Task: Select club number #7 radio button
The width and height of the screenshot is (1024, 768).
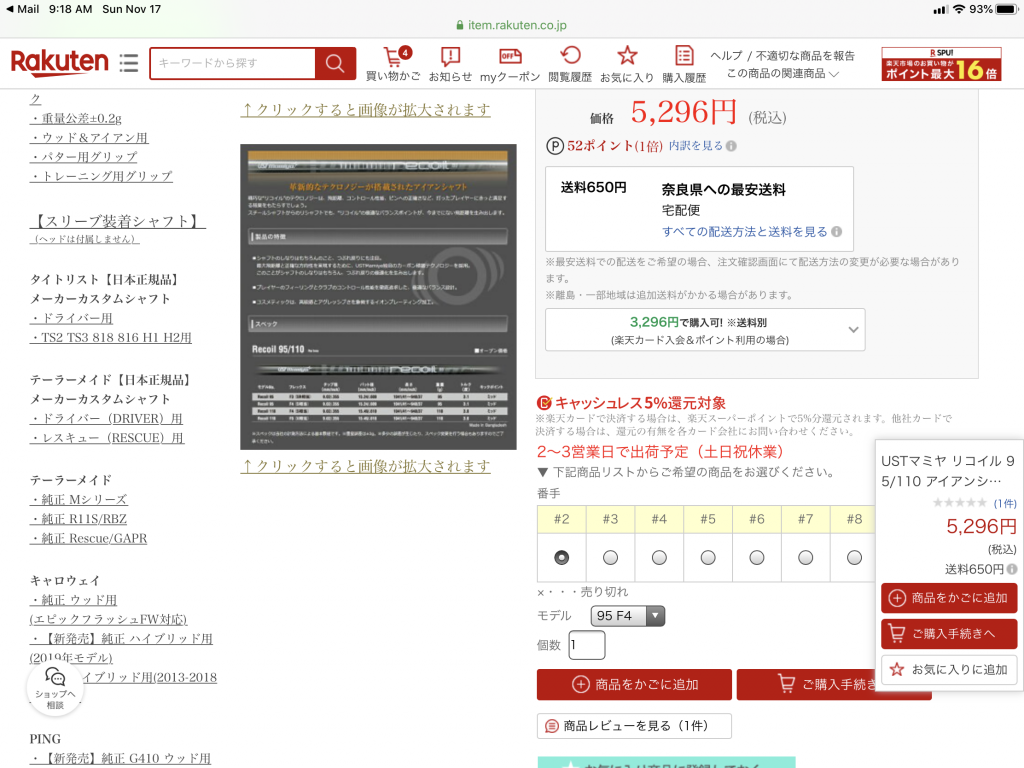Action: tap(806, 558)
